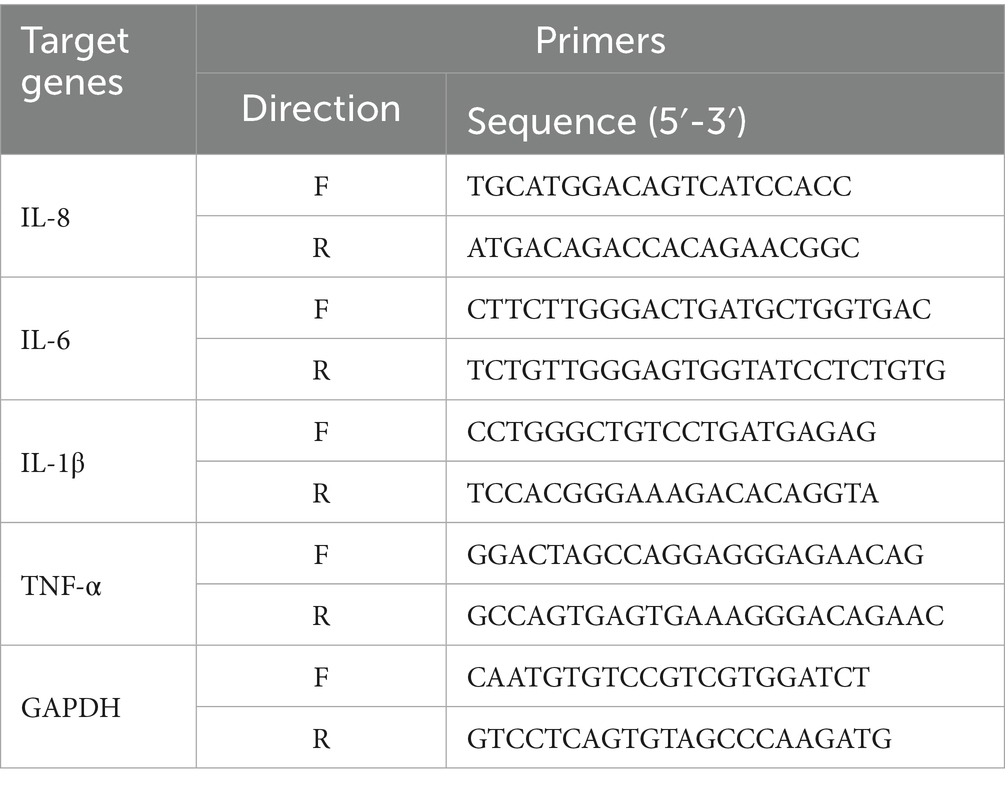1005x786 pixels.
Task: Click the "Direction" subheader
Action: click(x=320, y=109)
